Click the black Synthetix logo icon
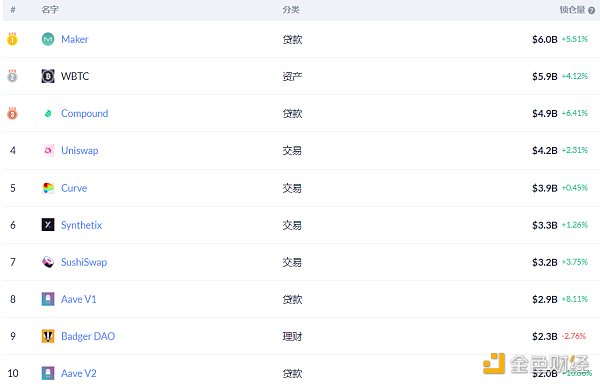Screen dimensions: 600x385 click(x=48, y=225)
